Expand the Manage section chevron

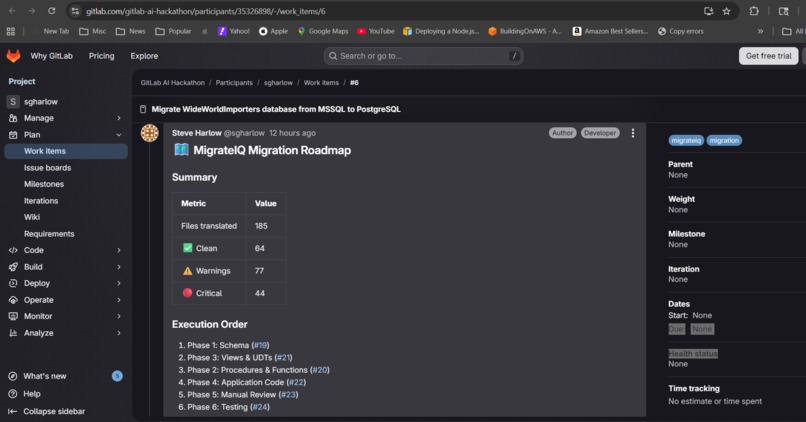click(119, 118)
